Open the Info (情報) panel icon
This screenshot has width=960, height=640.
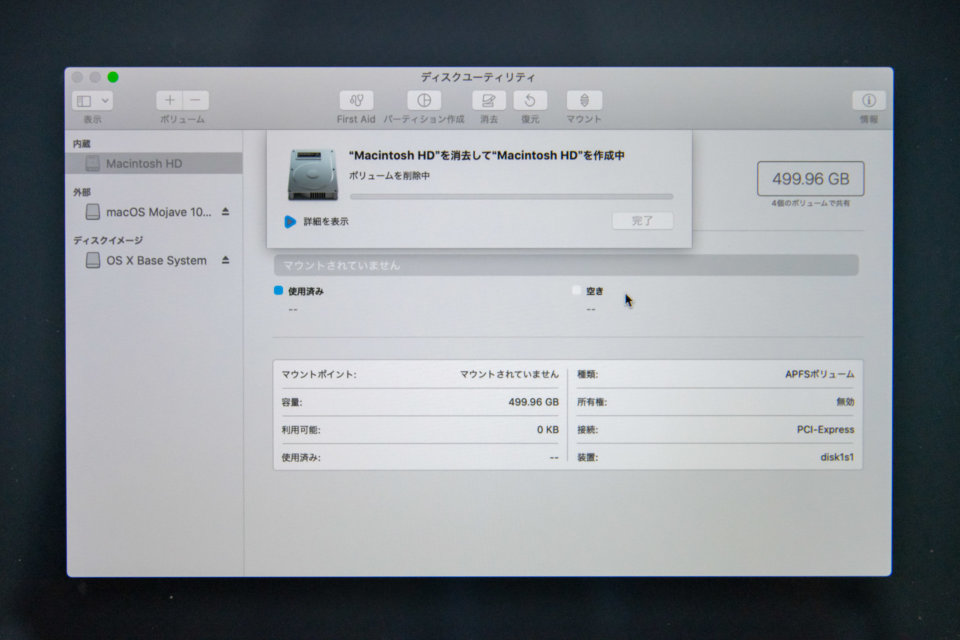click(x=869, y=100)
